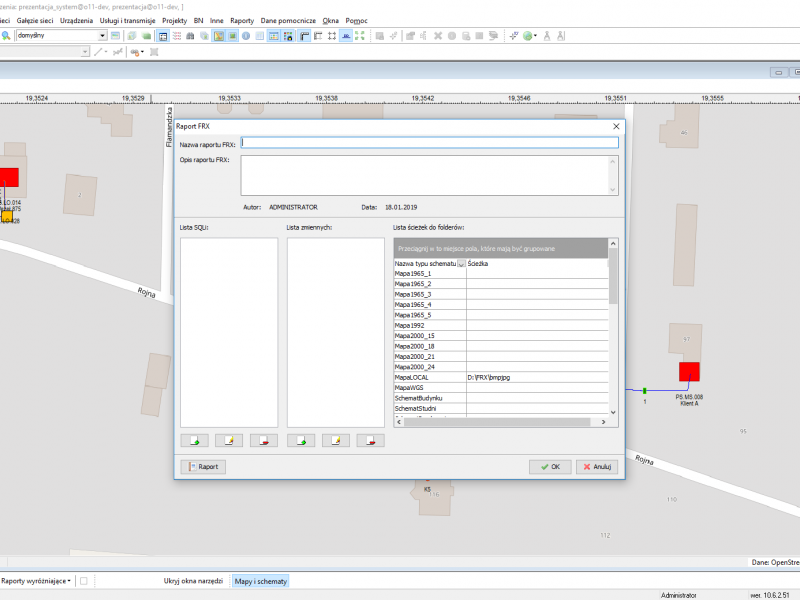Click the binoculars find icon

190,36
